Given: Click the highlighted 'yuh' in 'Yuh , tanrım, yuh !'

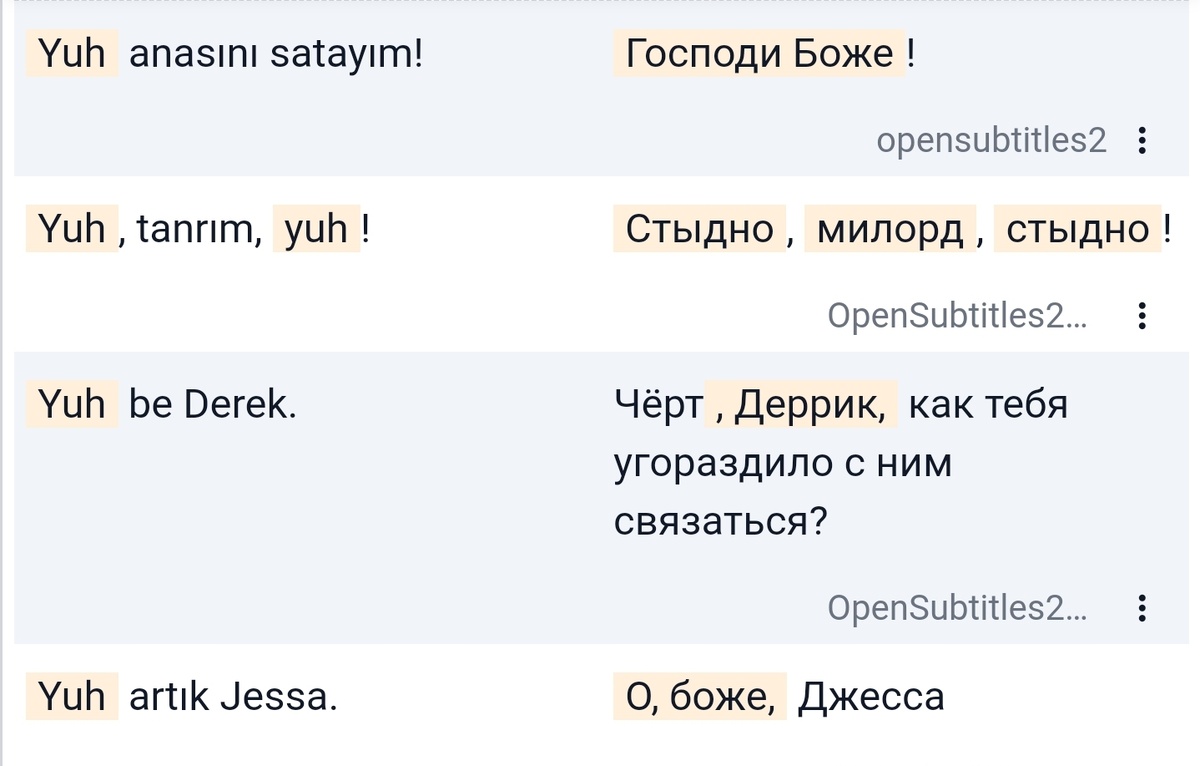Looking at the screenshot, I should pyautogui.click(x=318, y=229).
